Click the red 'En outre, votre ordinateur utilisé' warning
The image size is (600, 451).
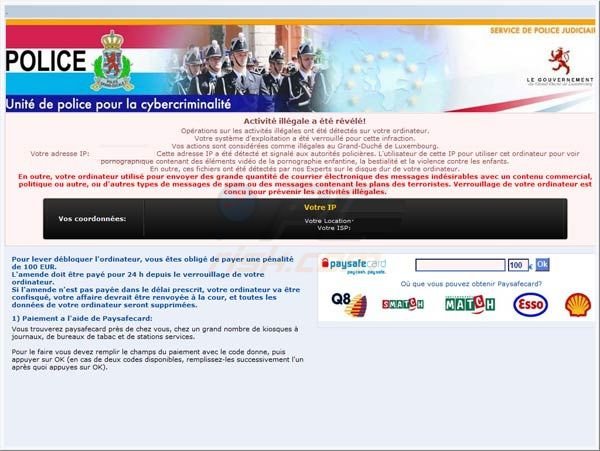click(x=305, y=184)
